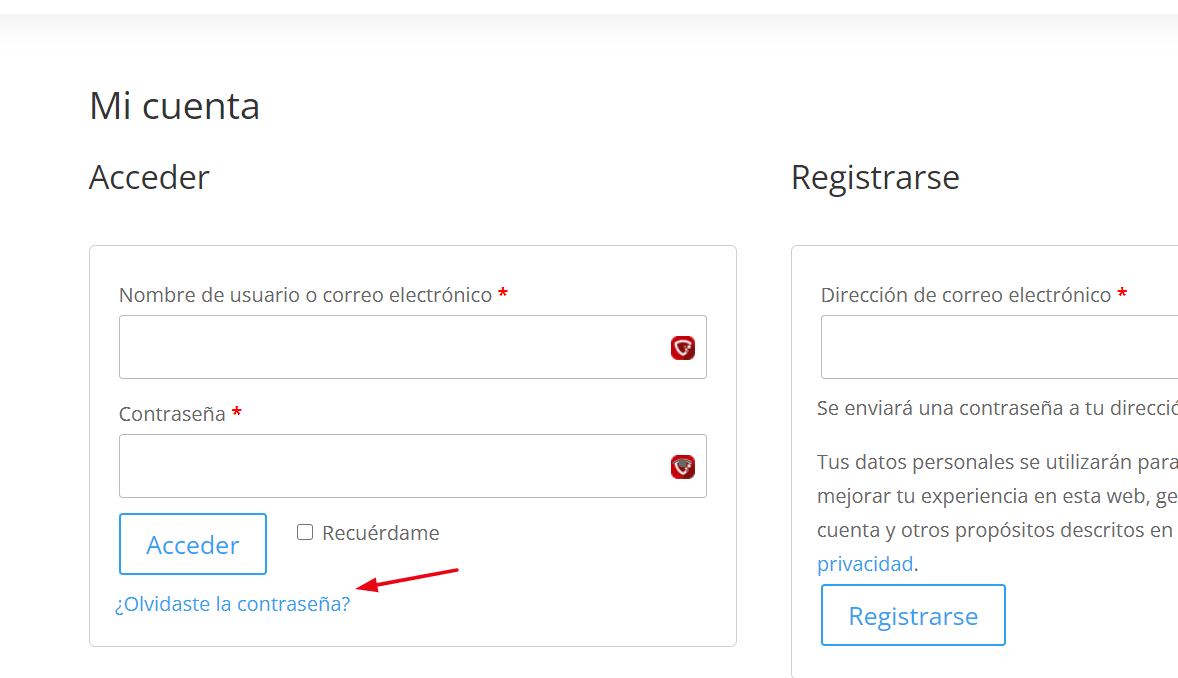Open the privacidad policy link
This screenshot has height=678, width=1178.
click(x=865, y=564)
